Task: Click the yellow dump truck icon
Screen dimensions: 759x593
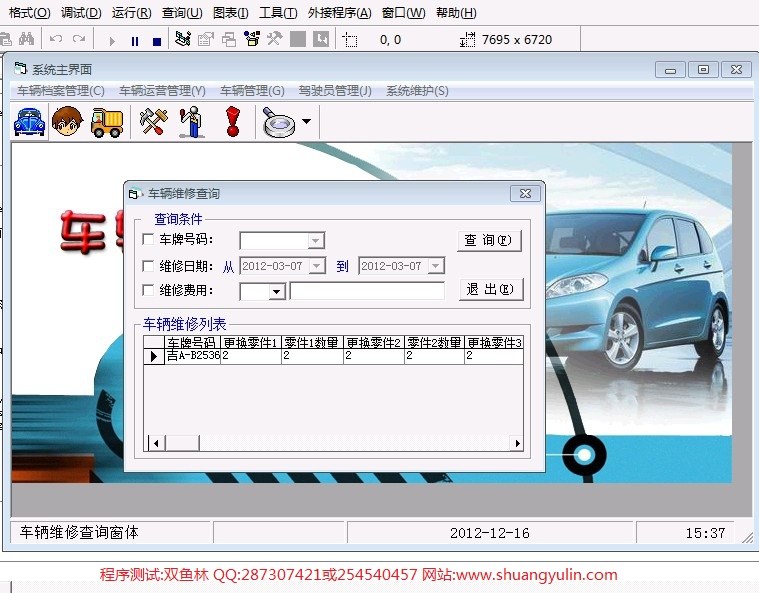Action: (x=106, y=122)
